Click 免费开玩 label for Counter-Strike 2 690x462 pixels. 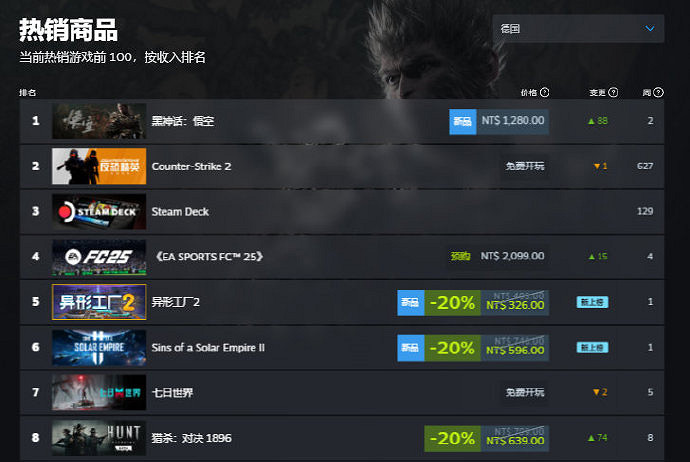point(525,166)
